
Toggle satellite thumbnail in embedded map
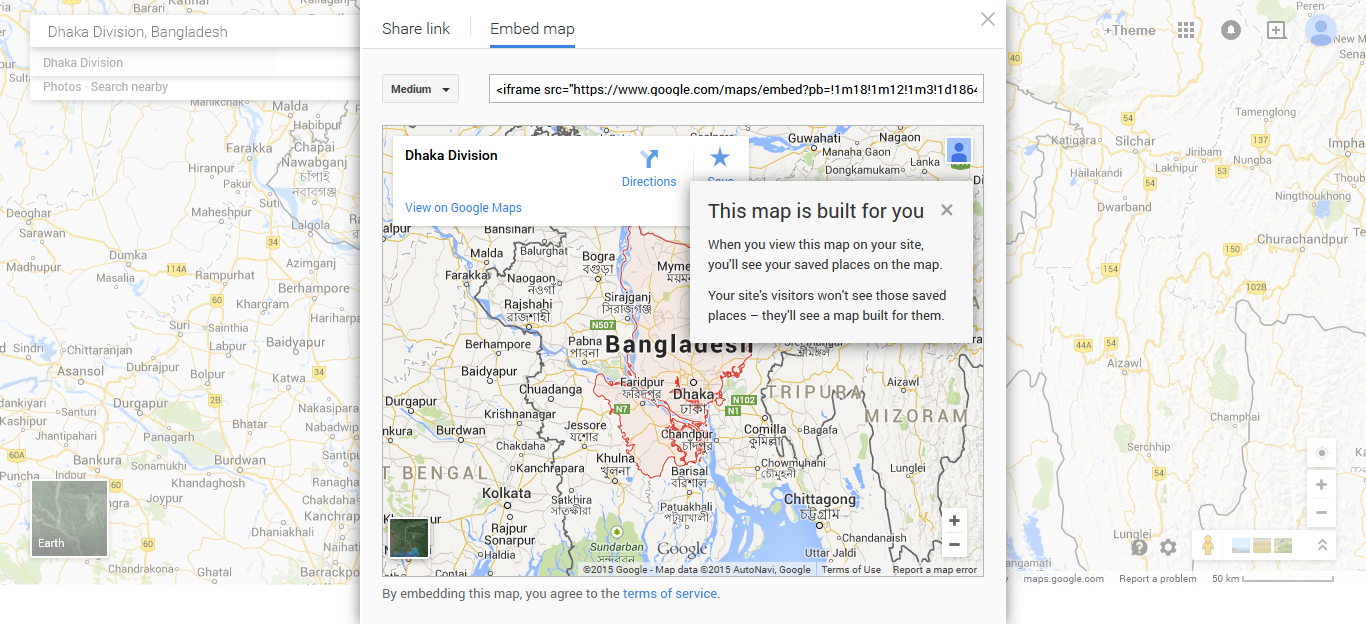tap(409, 537)
